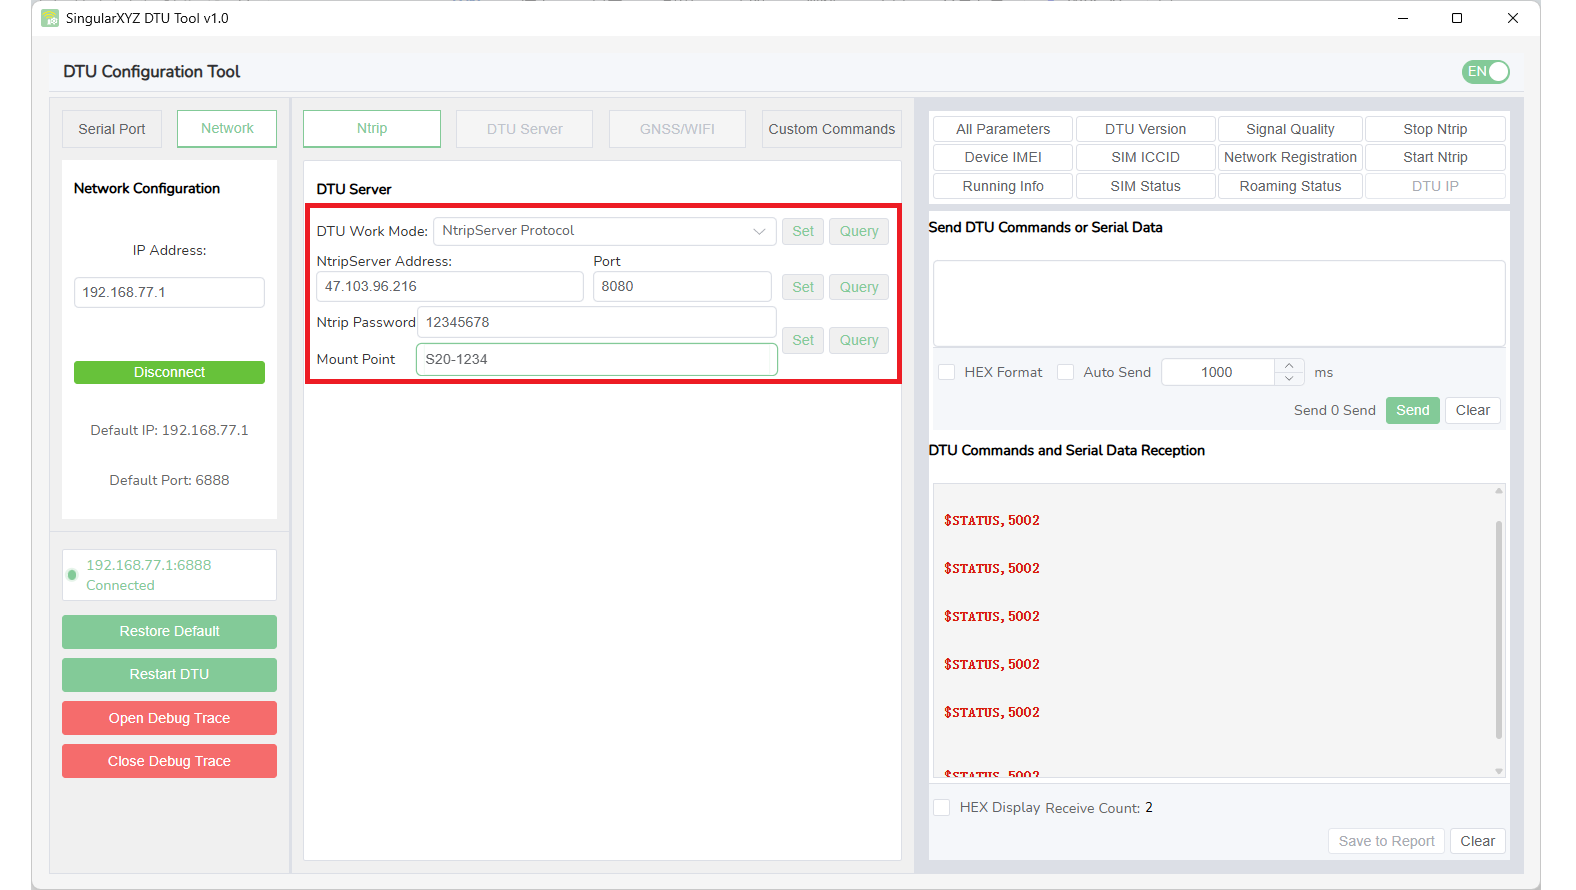The width and height of the screenshot is (1576, 890).
Task: Increase the auto send interval with up arrow
Action: [x=1289, y=365]
